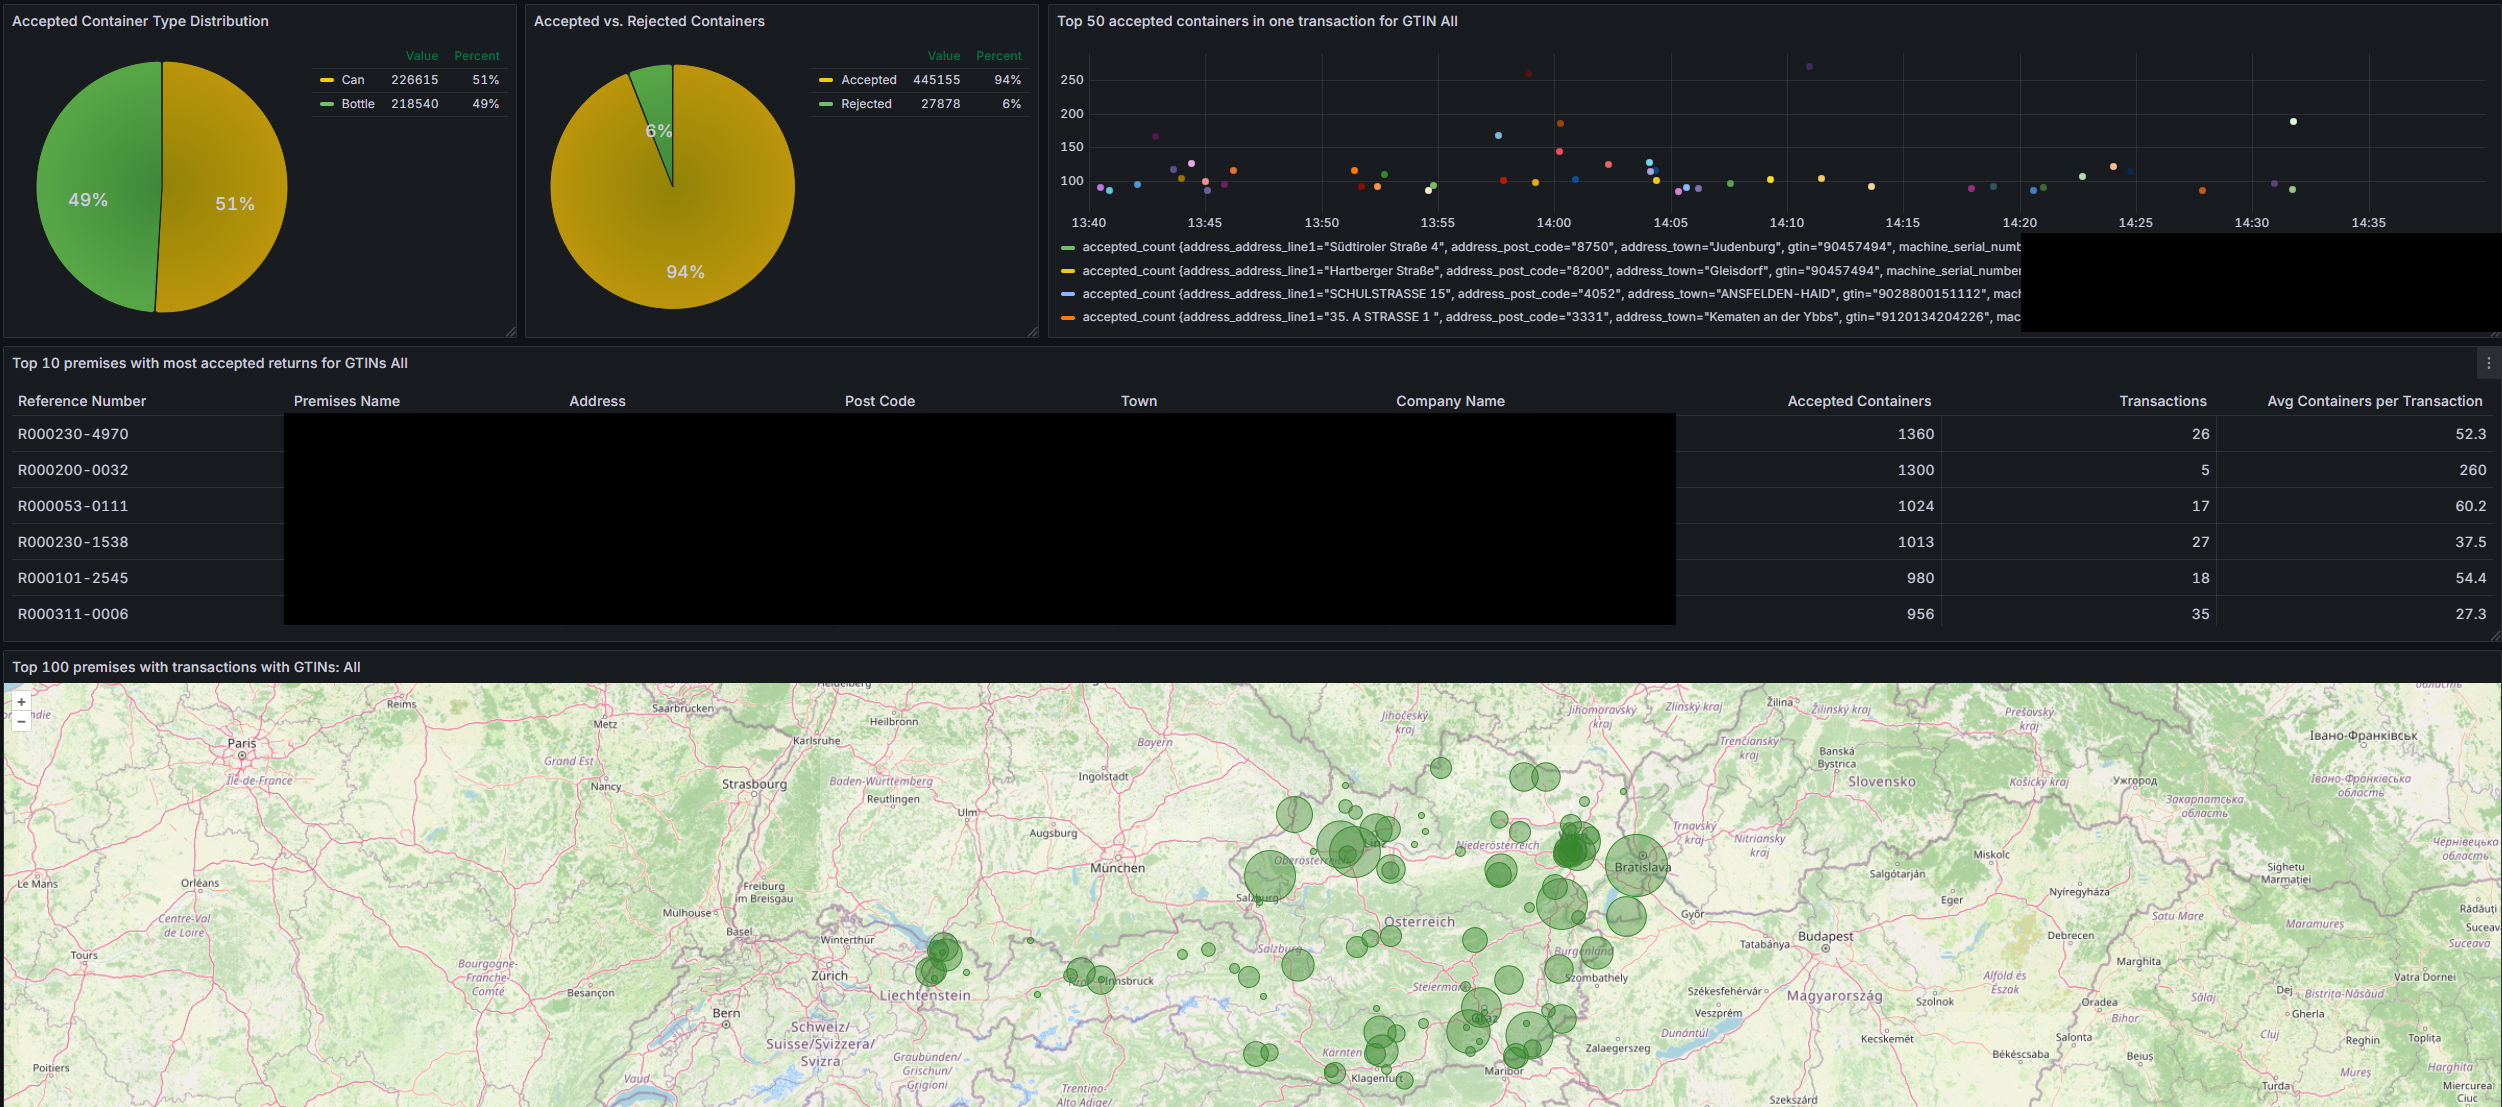Grab the Container Type Distribution panel corner handle
Viewport: 2502px width, 1107px height.
(510, 332)
